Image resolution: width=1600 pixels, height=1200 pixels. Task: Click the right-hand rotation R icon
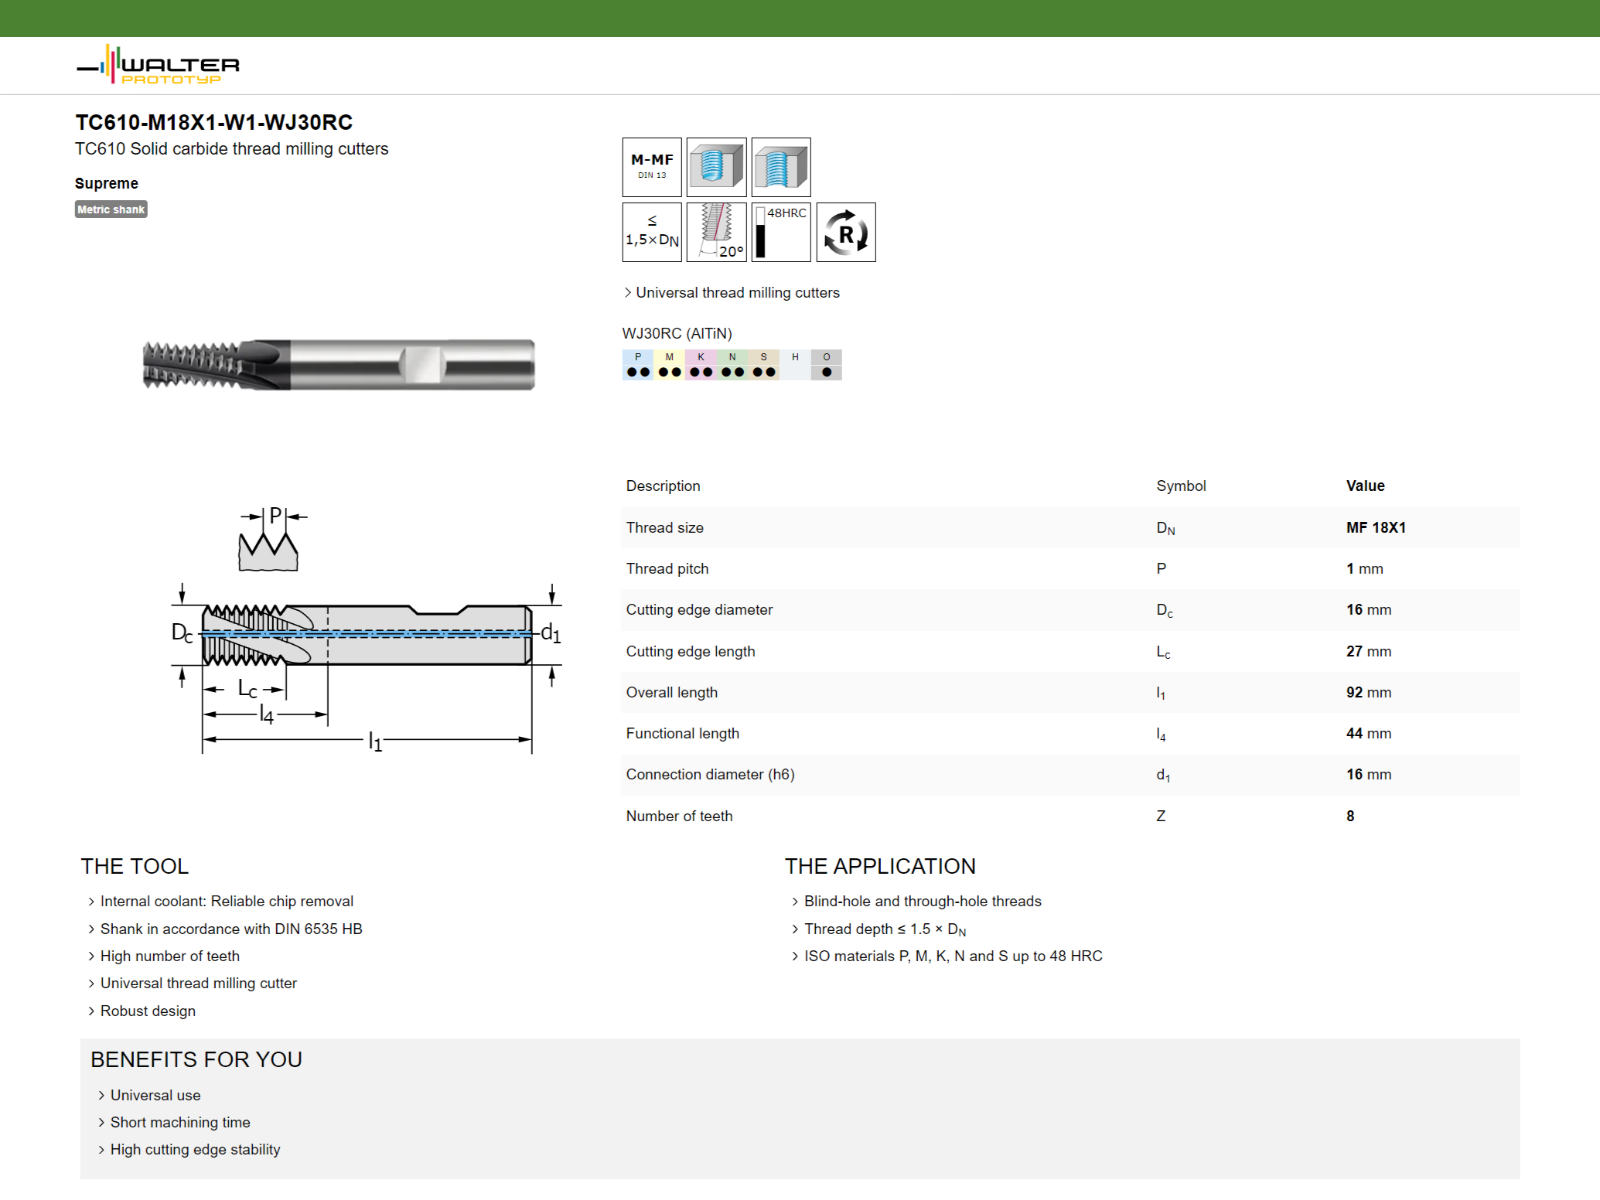(846, 232)
